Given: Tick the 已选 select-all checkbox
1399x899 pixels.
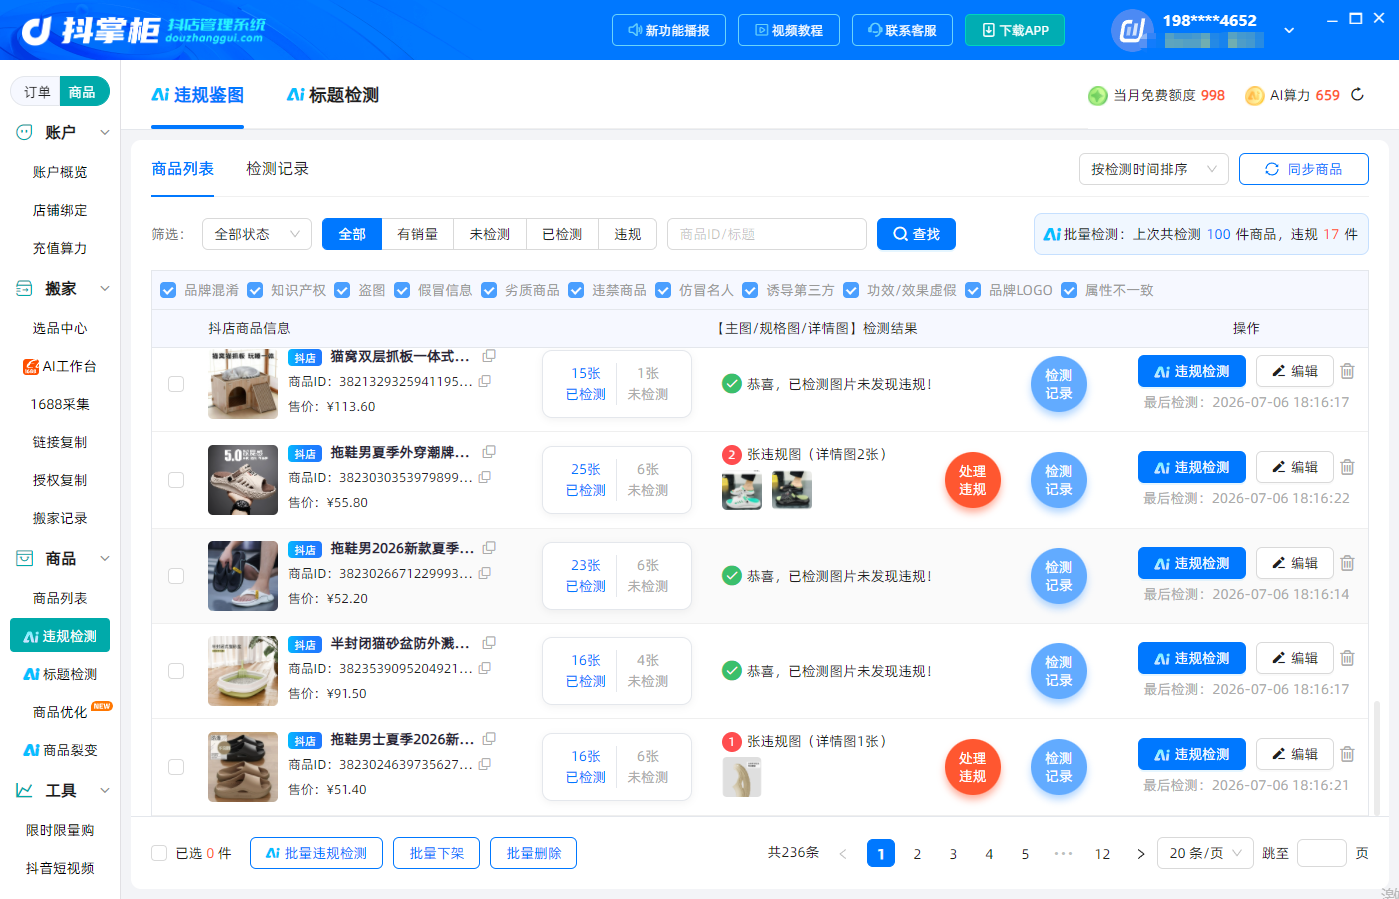Looking at the screenshot, I should [x=159, y=853].
